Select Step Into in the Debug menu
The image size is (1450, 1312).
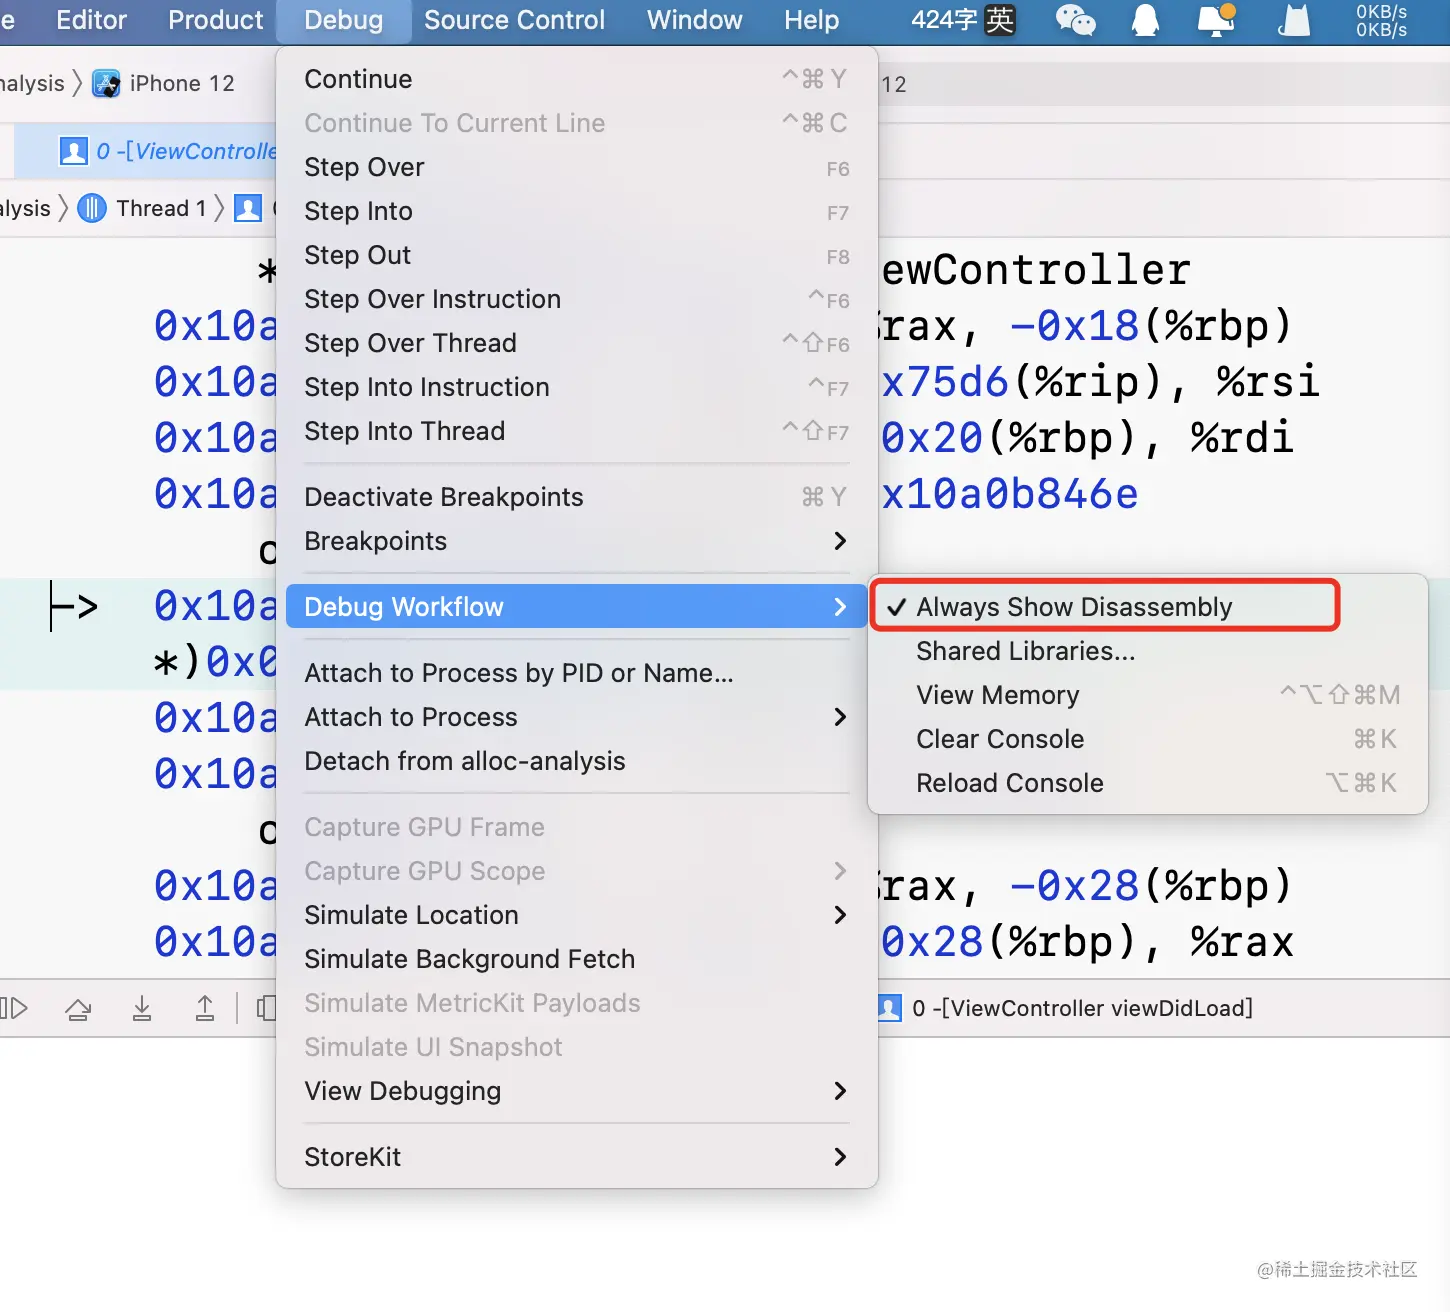pos(576,211)
